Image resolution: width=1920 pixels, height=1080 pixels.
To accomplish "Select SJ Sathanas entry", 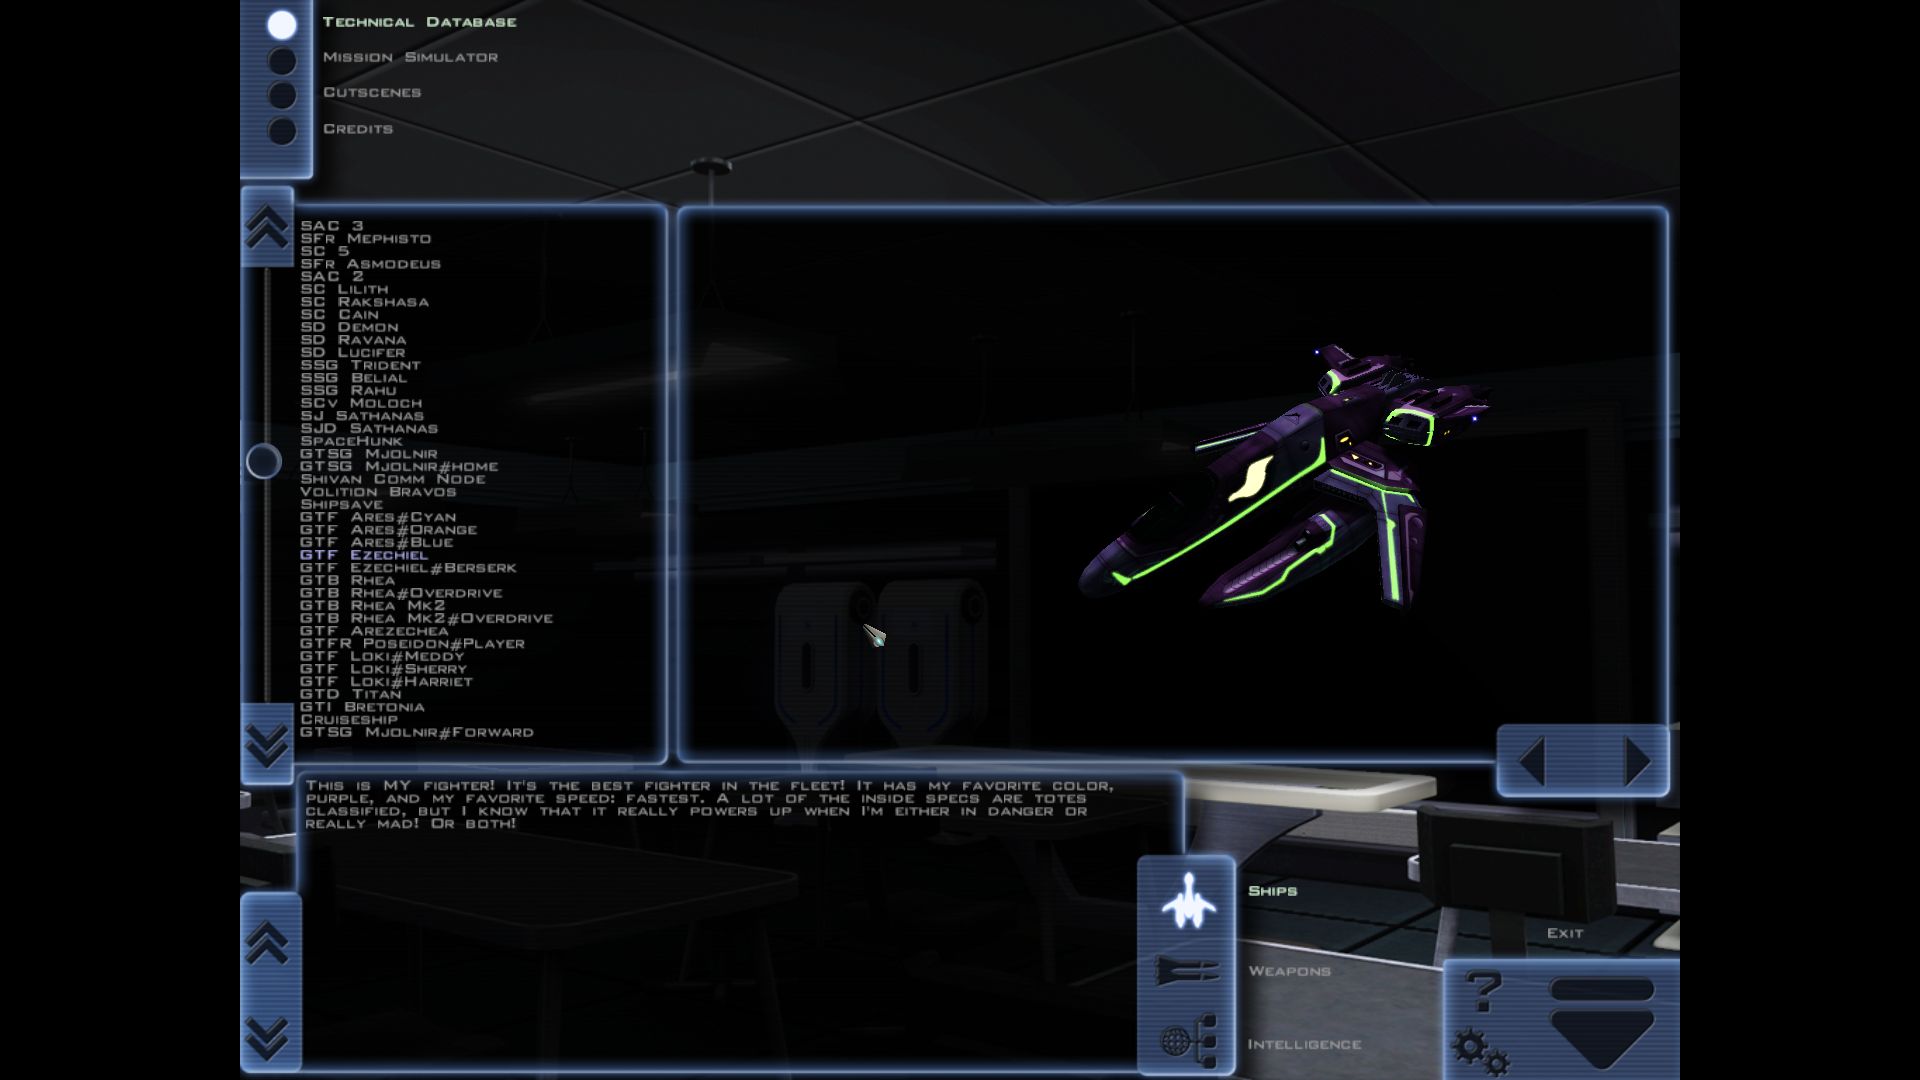I will (x=362, y=416).
